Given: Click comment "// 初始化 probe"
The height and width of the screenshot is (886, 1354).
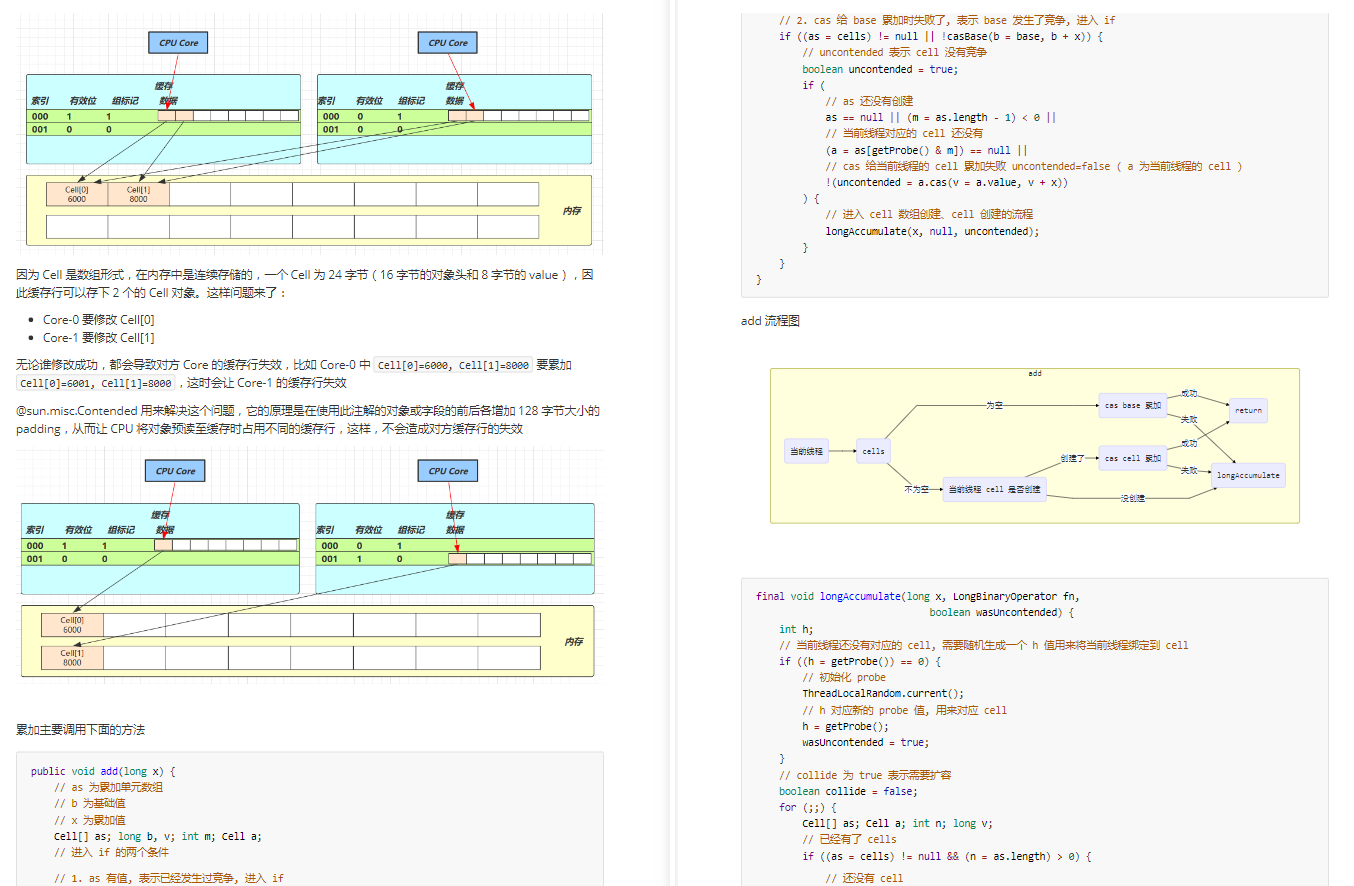Looking at the screenshot, I should [844, 677].
